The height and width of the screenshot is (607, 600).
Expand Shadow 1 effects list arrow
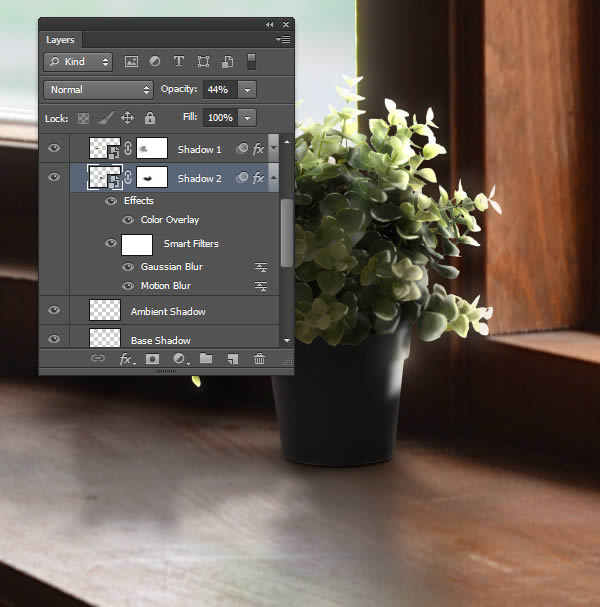point(274,148)
